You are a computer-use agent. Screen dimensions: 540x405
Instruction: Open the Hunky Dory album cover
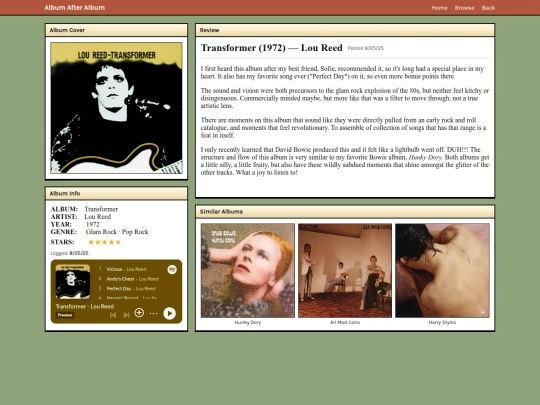click(248, 270)
